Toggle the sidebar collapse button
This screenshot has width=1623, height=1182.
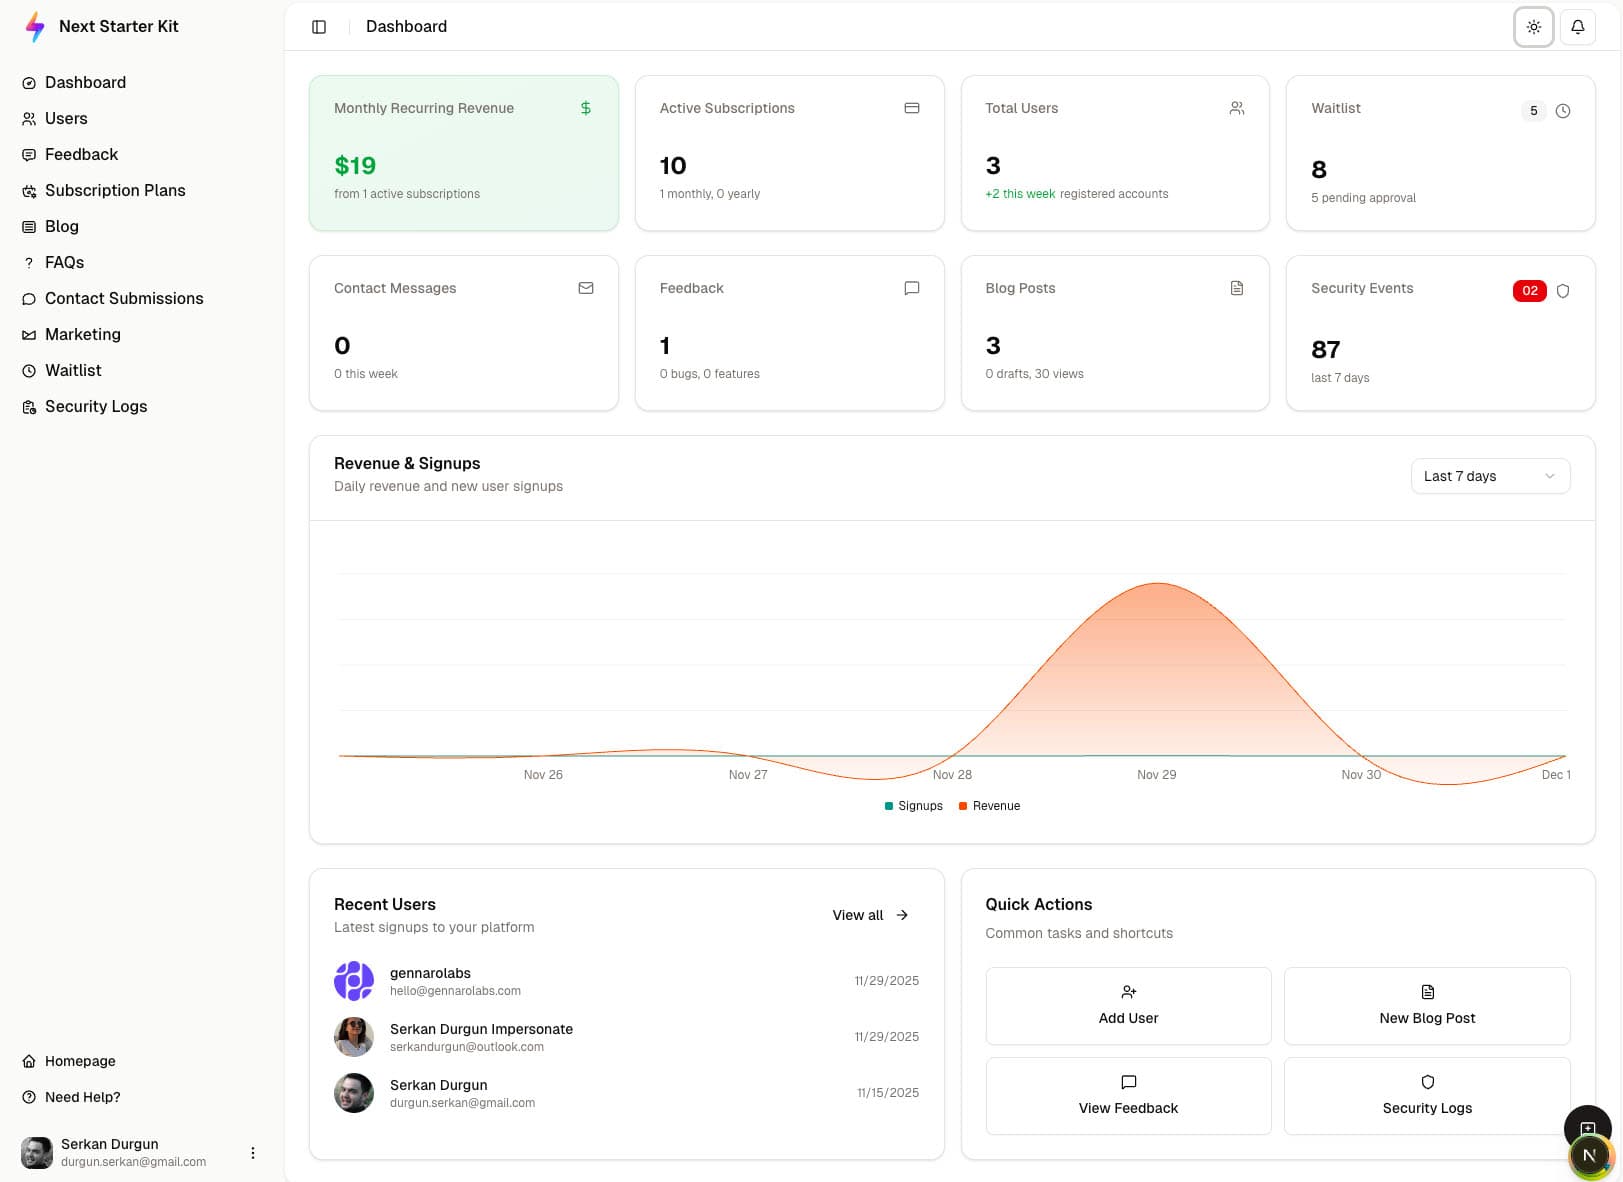[318, 26]
